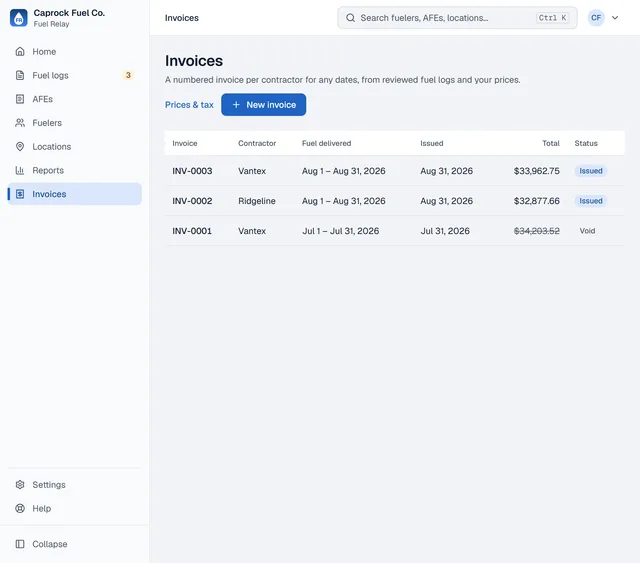Click the Status column header

pos(586,143)
